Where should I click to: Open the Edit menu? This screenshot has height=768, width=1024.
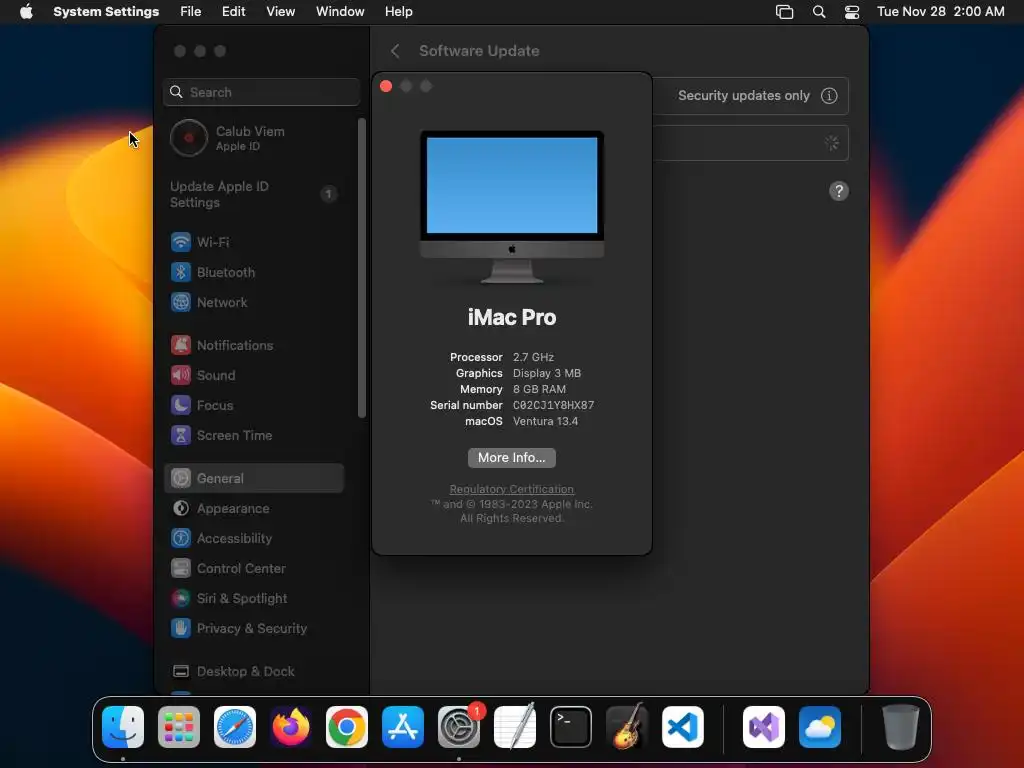click(x=234, y=12)
